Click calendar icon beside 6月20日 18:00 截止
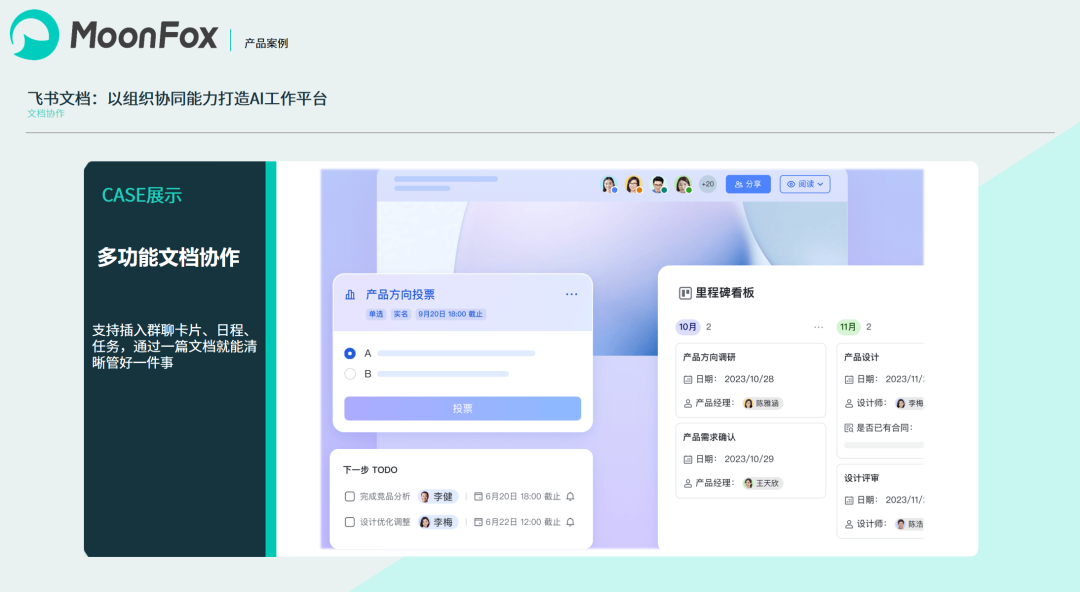Viewport: 1080px width, 592px height. coord(478,496)
